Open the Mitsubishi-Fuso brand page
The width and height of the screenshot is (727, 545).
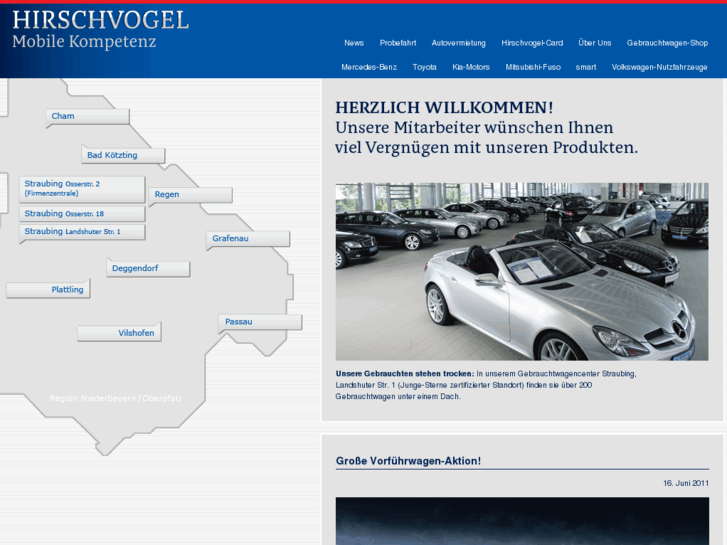pos(533,67)
